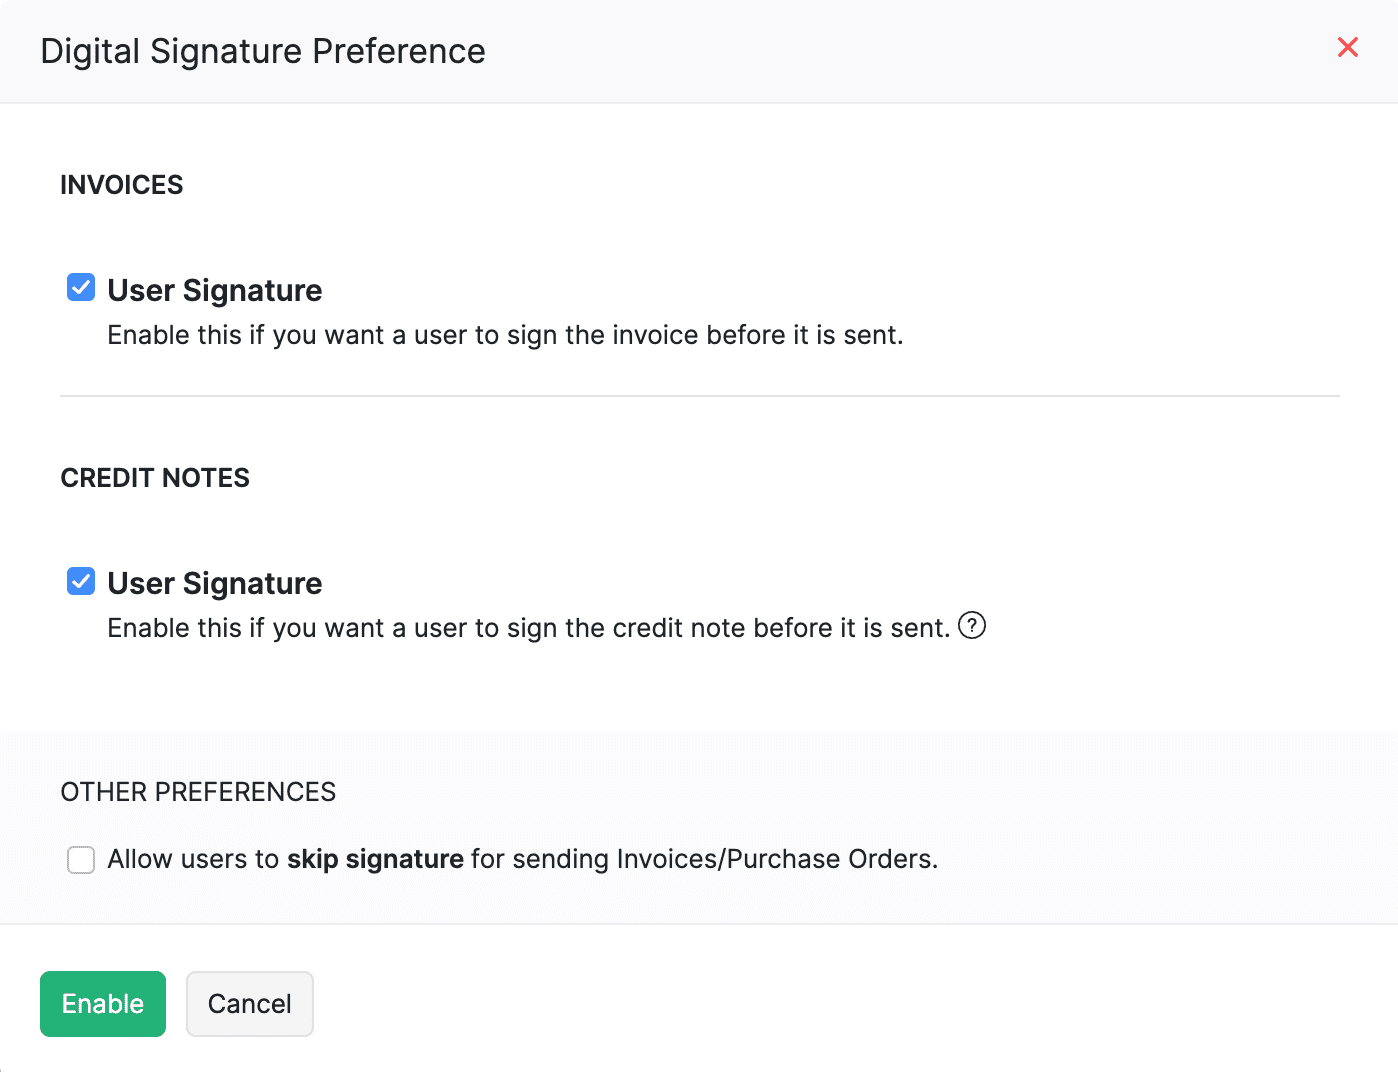Click the bold skip signature text
1398x1072 pixels.
click(375, 859)
